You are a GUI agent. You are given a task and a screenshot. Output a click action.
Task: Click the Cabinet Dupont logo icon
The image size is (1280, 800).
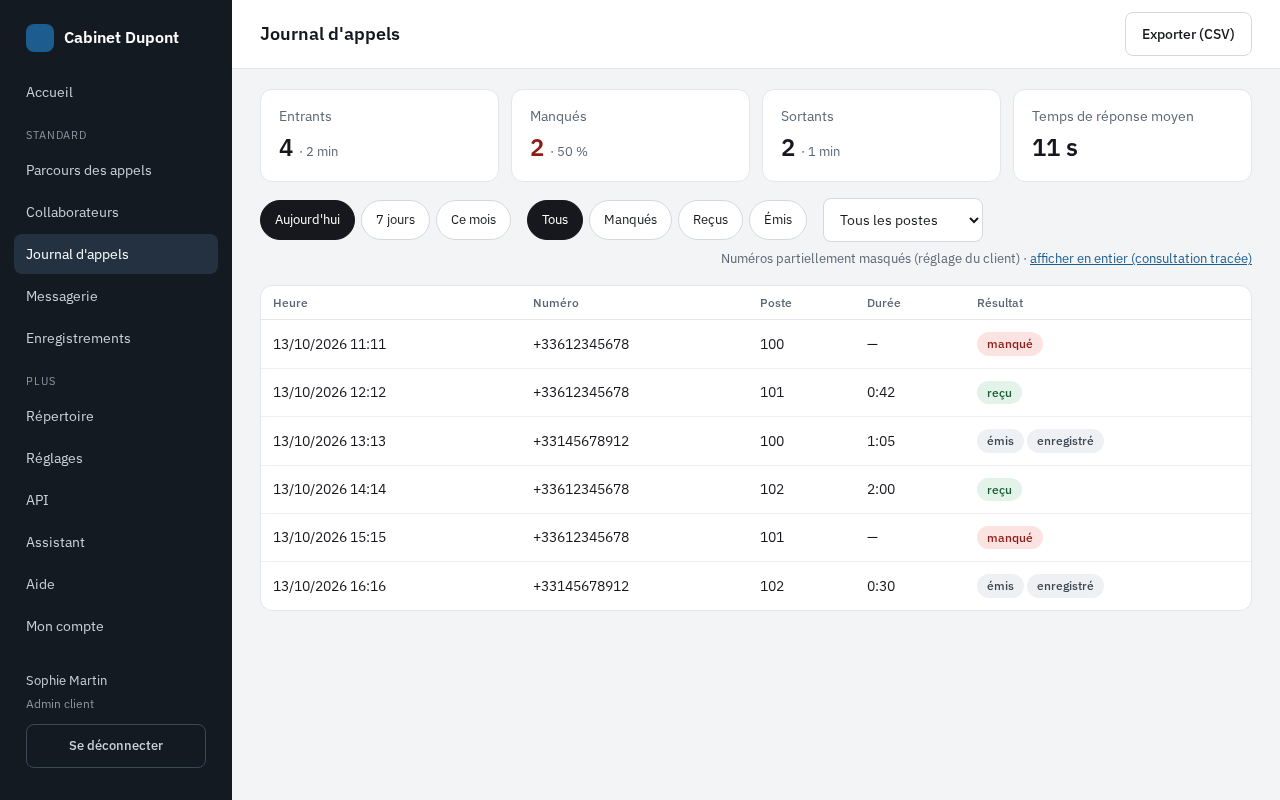pyautogui.click(x=40, y=38)
